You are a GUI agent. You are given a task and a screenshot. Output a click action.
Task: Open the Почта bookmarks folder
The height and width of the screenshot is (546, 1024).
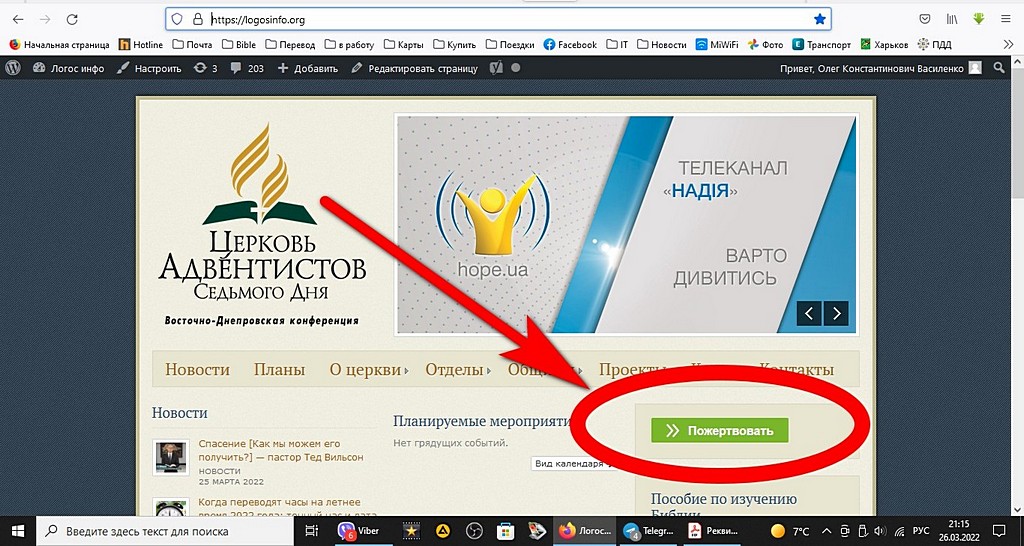coord(193,44)
